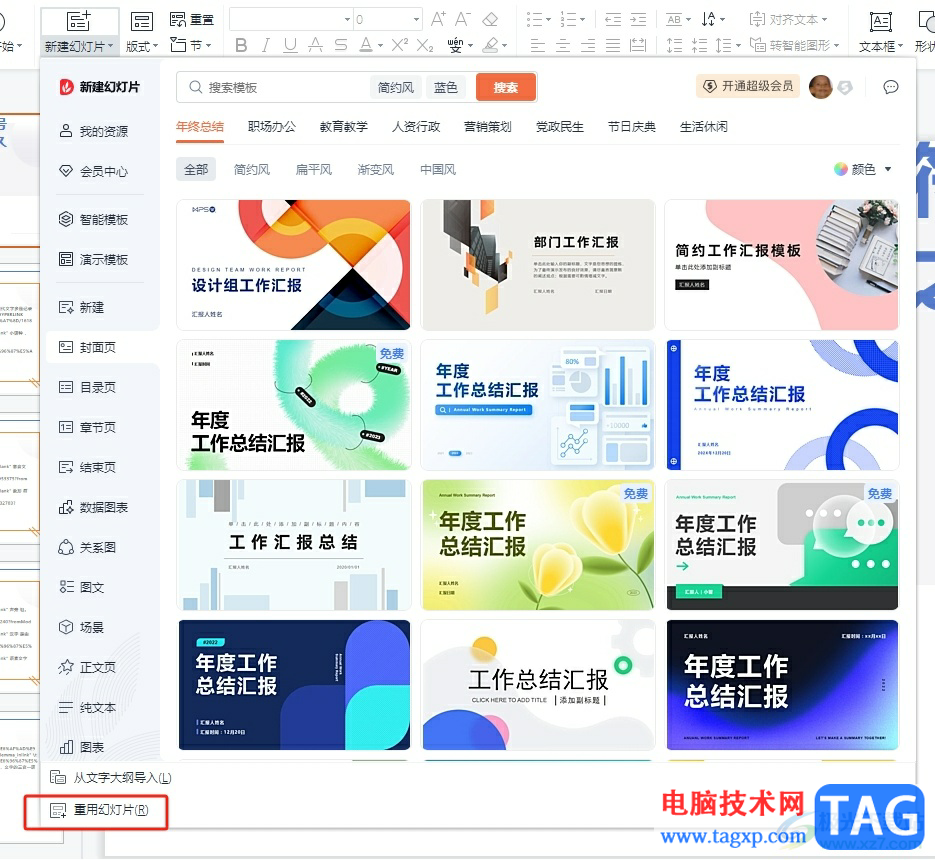Screen dimensions: 935x860
Task: Switch to the 节日庆典 tab
Action: click(x=631, y=126)
